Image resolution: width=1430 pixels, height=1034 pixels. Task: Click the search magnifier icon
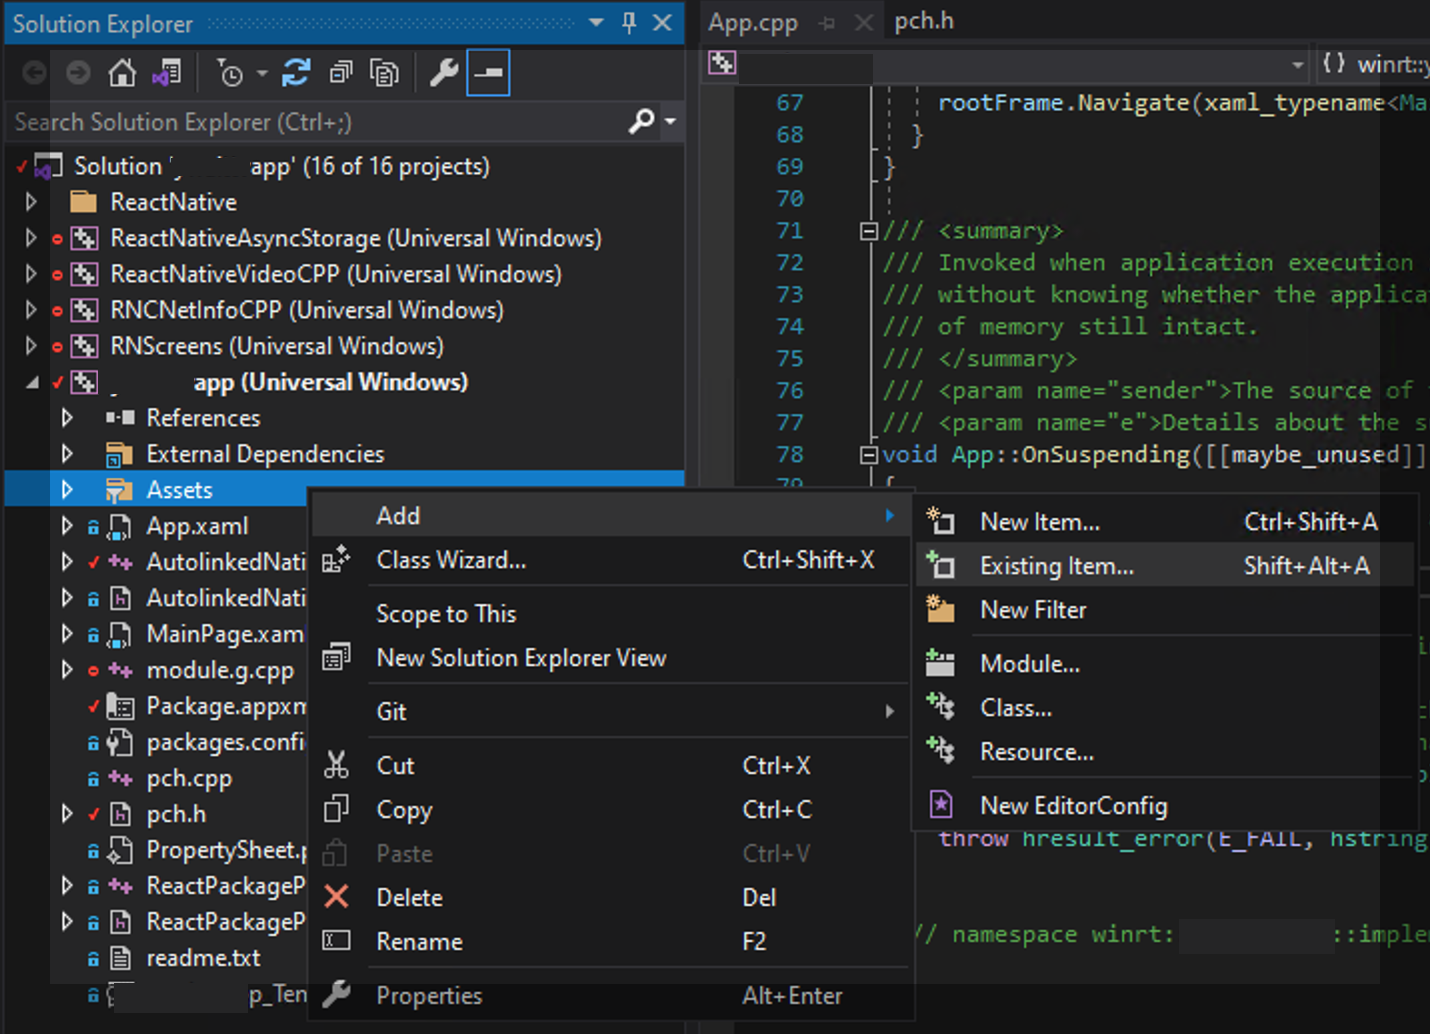641,121
